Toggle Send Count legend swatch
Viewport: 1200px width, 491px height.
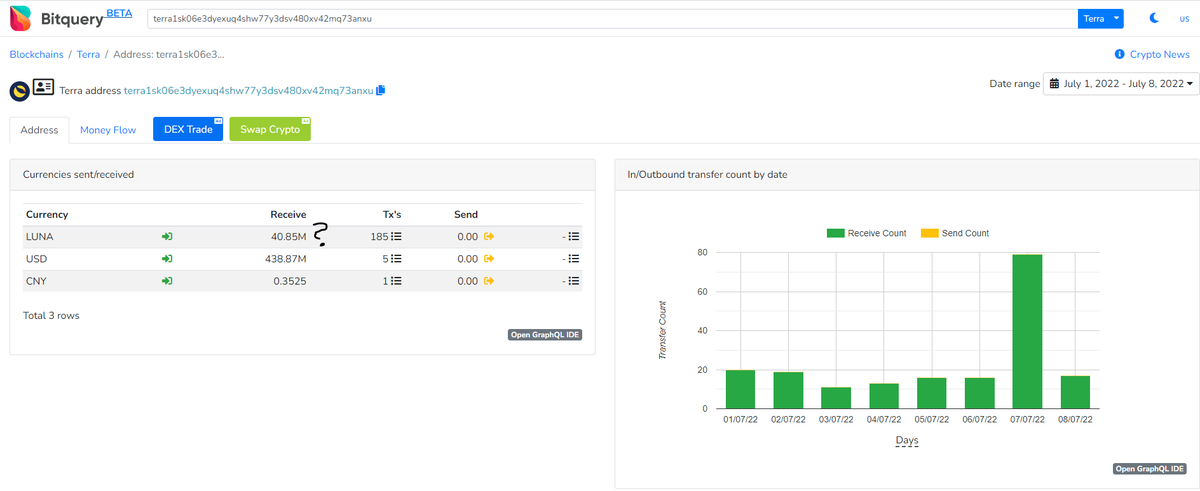click(929, 233)
